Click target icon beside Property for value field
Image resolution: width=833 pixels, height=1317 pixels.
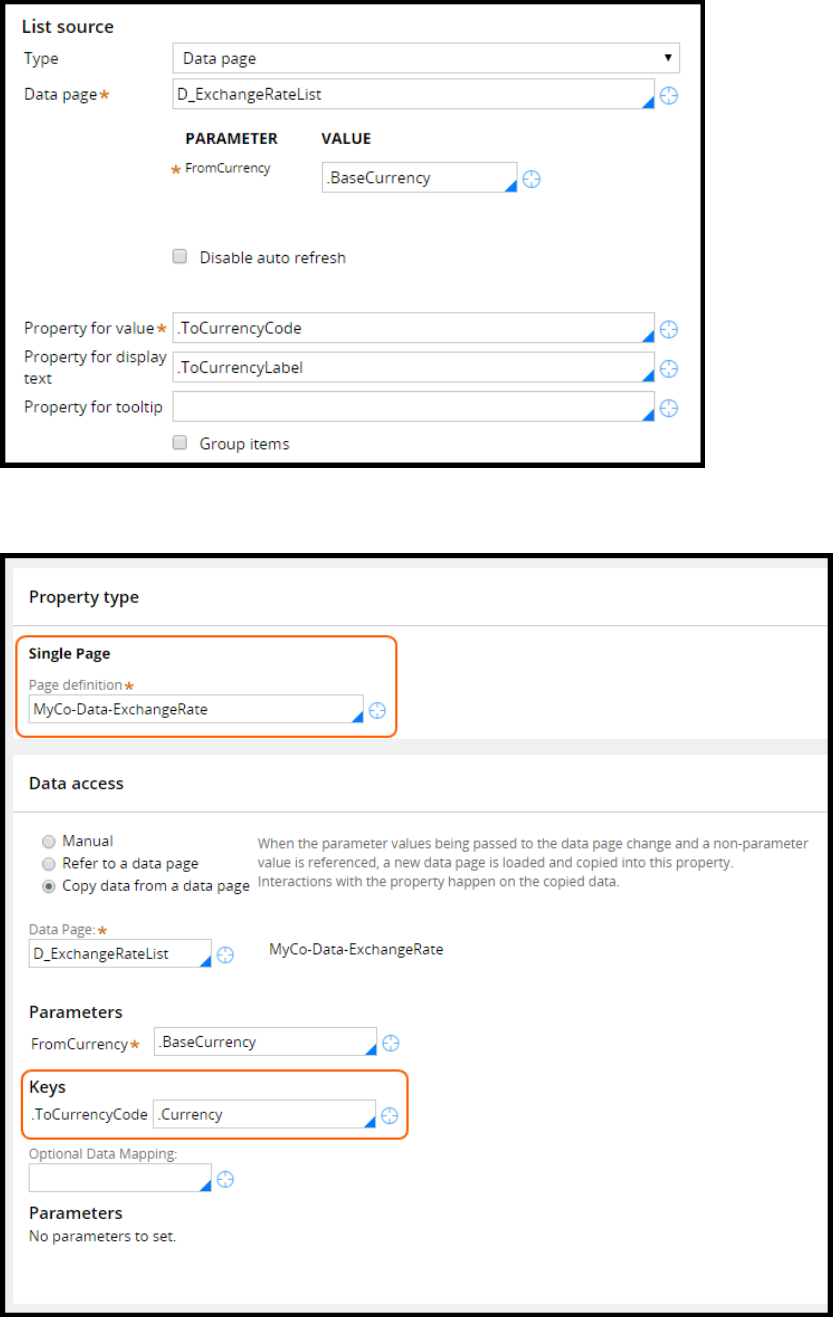tap(670, 329)
